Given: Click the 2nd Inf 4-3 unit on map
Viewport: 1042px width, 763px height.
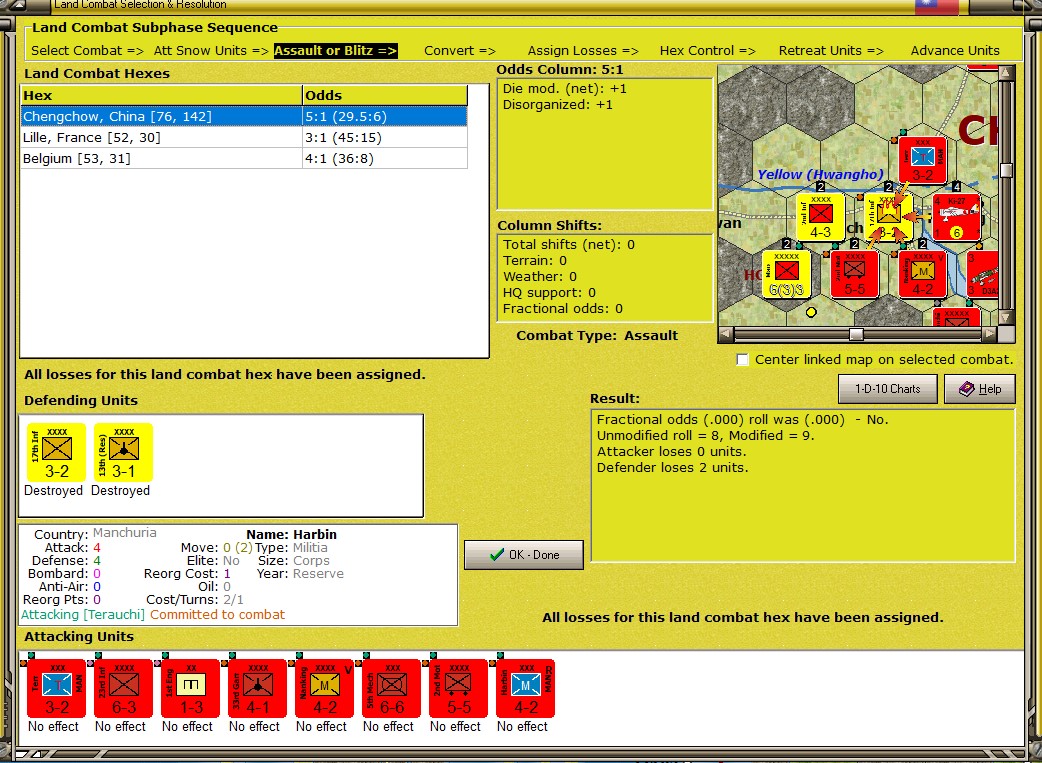Looking at the screenshot, I should (x=821, y=217).
